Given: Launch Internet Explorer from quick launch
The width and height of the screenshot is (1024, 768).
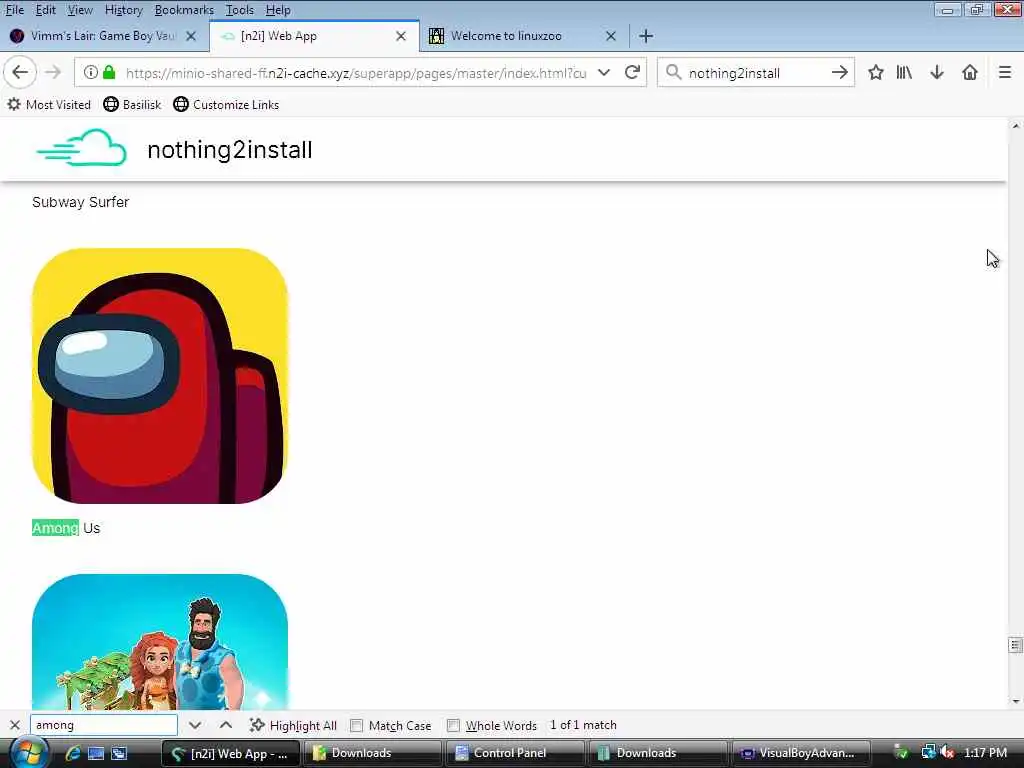Looking at the screenshot, I should click(x=72, y=753).
